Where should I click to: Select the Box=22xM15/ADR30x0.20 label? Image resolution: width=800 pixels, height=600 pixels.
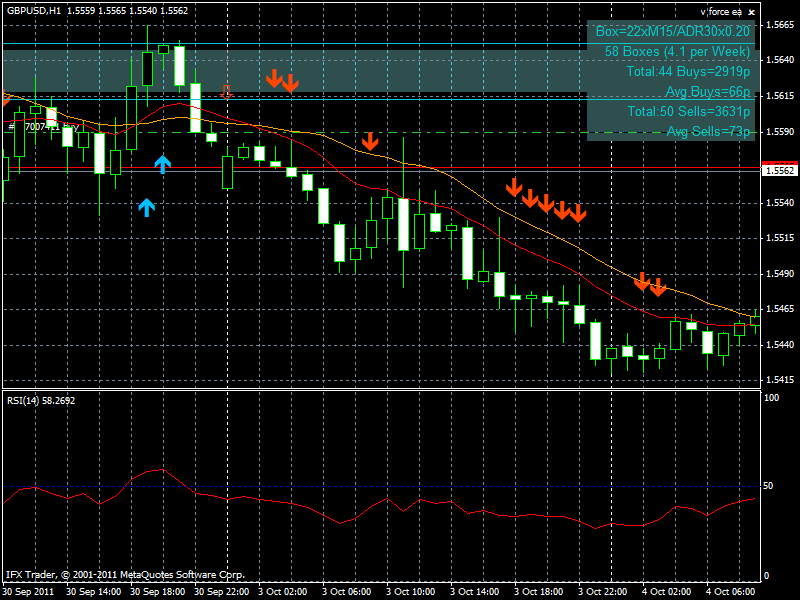coord(672,32)
